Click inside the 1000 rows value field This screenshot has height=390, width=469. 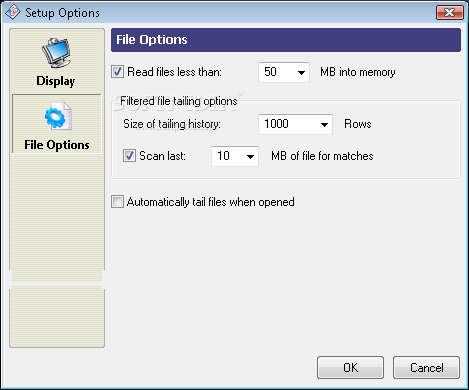(x=288, y=124)
